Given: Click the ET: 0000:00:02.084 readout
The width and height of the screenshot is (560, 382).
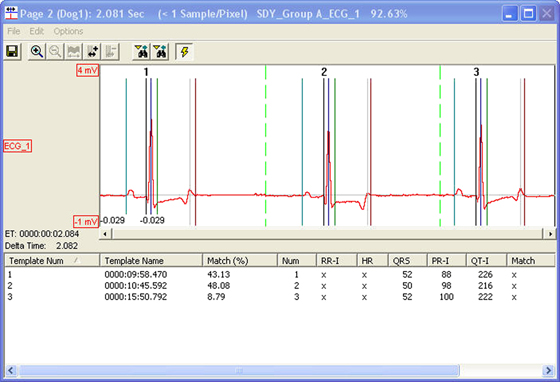Looking at the screenshot, I should point(42,234).
